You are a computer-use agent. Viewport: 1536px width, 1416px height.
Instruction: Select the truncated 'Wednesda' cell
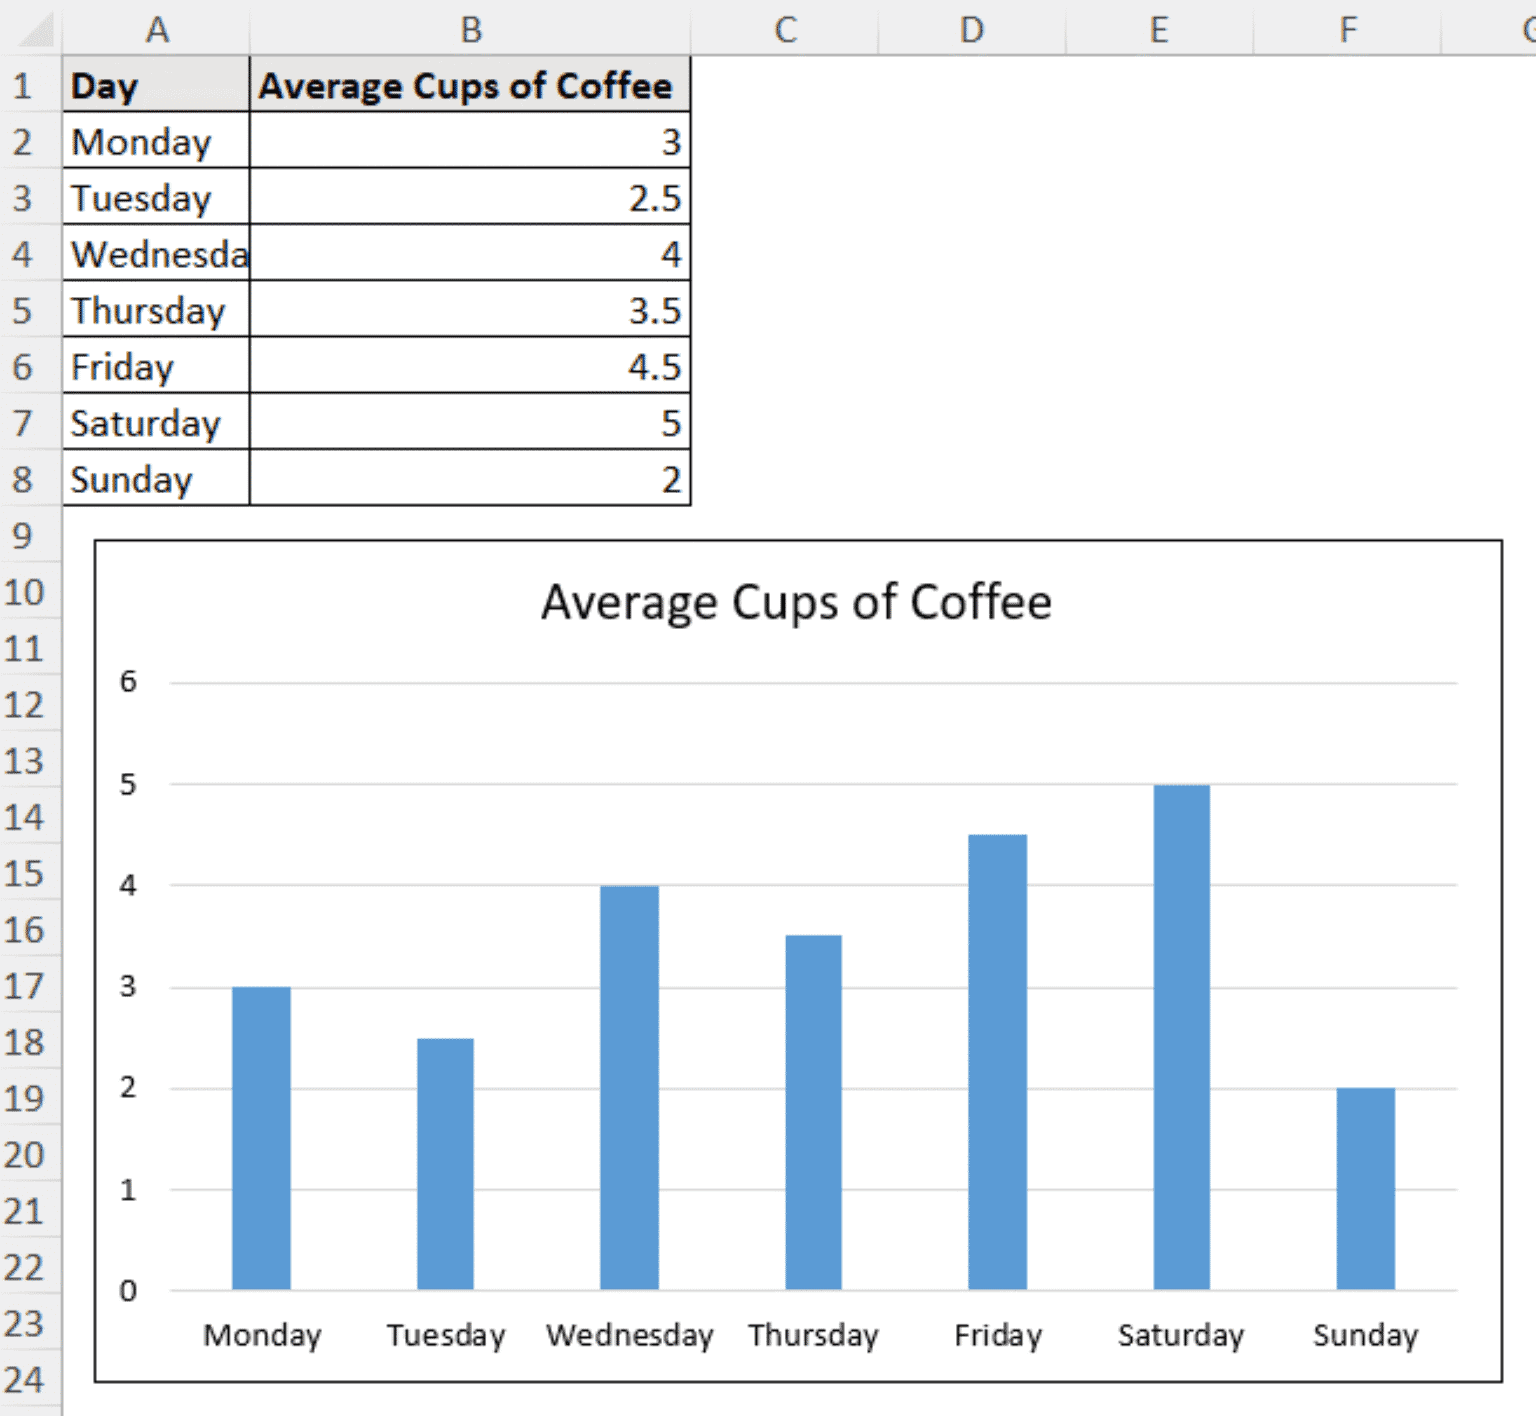155,254
